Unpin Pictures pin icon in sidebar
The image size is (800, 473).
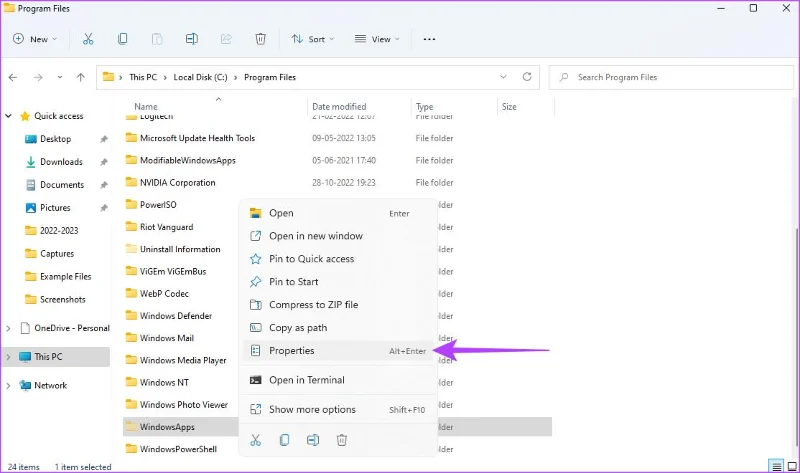click(104, 208)
